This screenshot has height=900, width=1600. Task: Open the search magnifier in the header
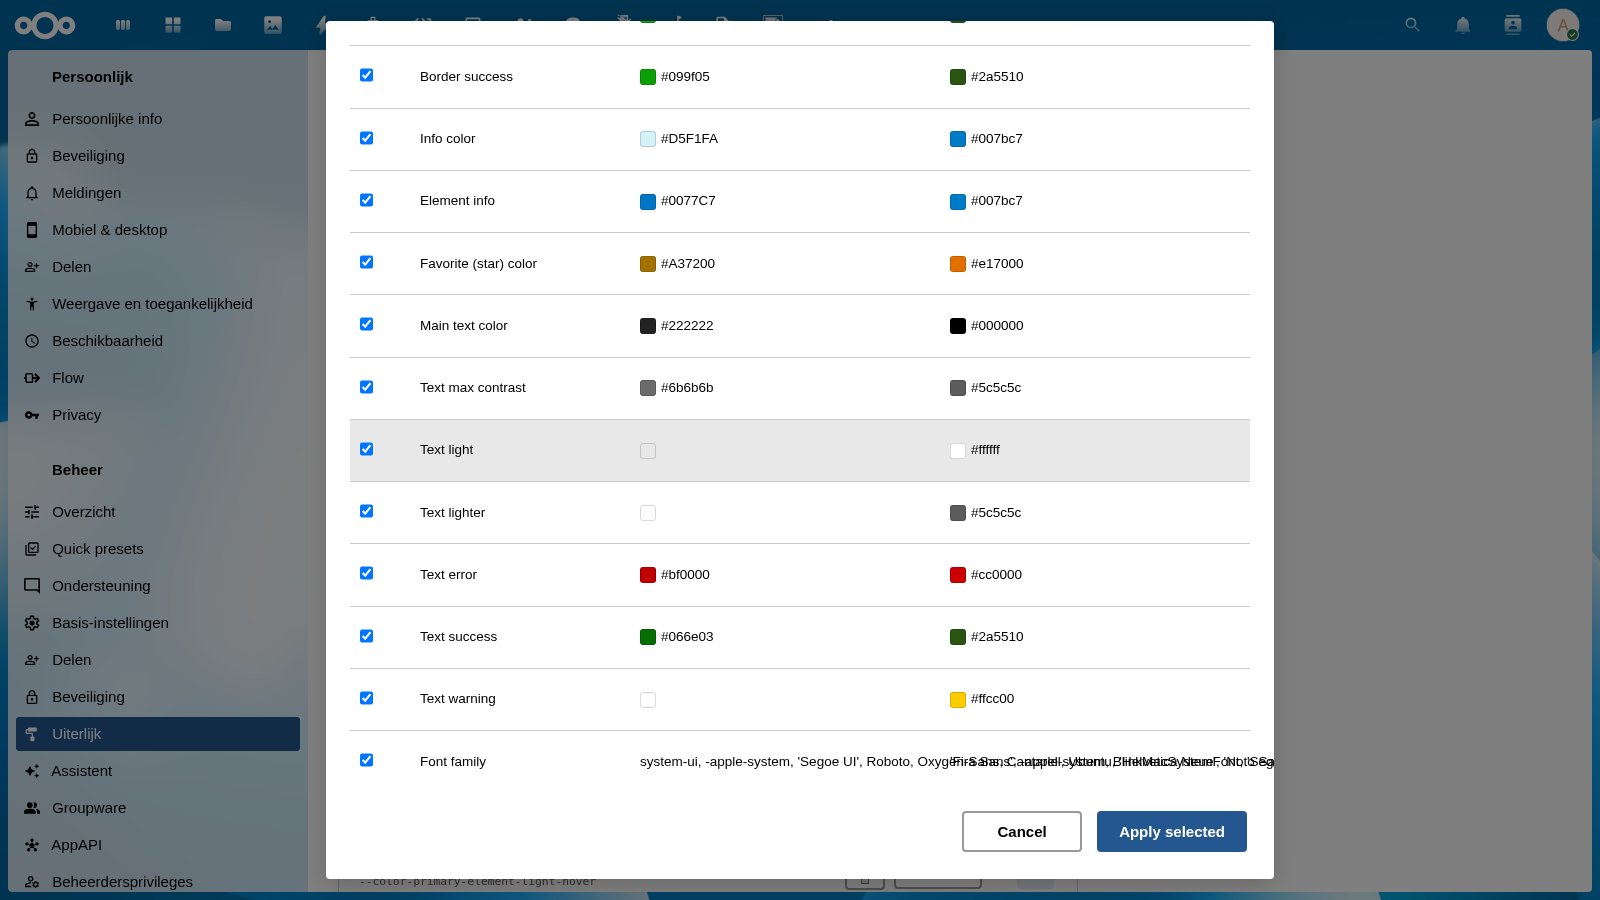[x=1412, y=25]
